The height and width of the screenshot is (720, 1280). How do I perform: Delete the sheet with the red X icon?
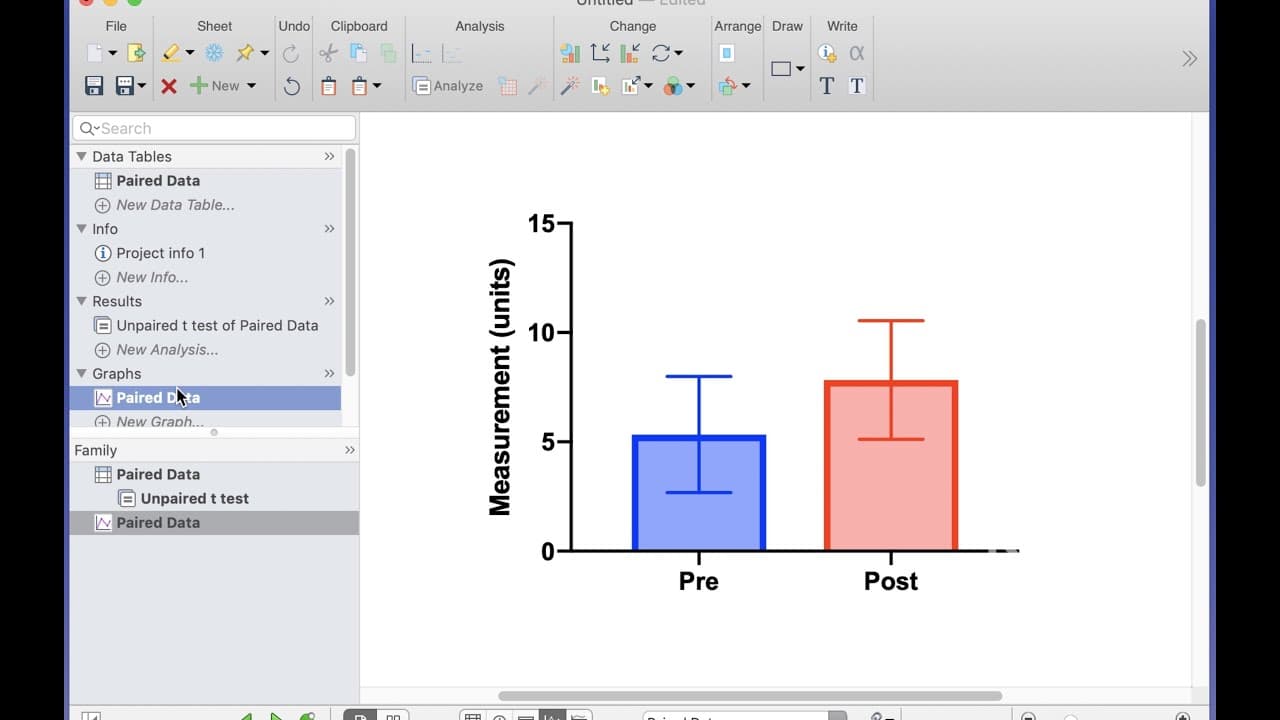pos(169,86)
